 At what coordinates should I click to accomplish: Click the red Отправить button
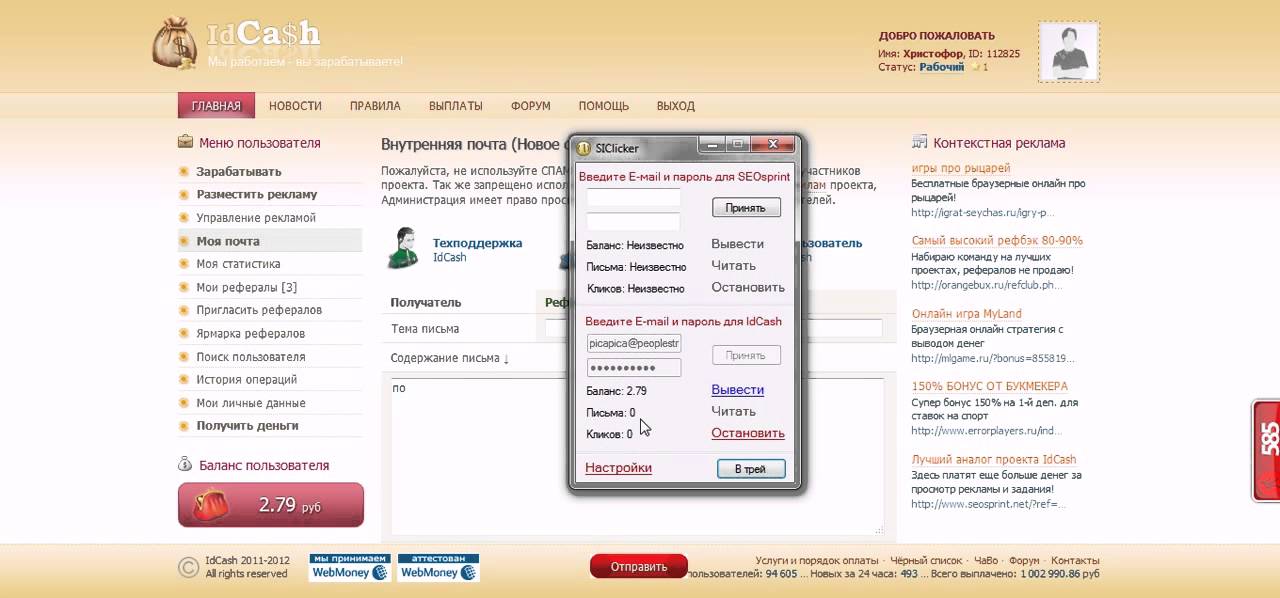(639, 566)
